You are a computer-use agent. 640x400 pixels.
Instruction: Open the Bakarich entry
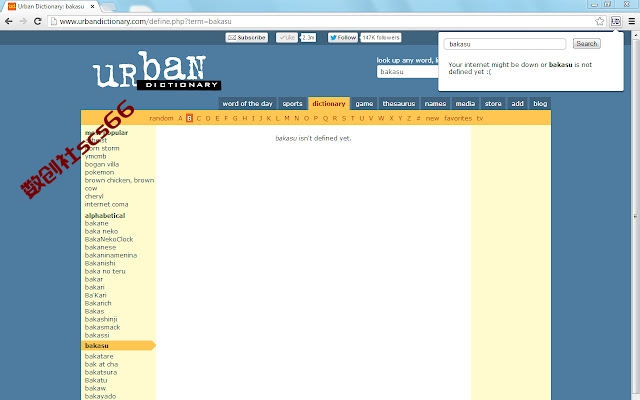tap(98, 303)
